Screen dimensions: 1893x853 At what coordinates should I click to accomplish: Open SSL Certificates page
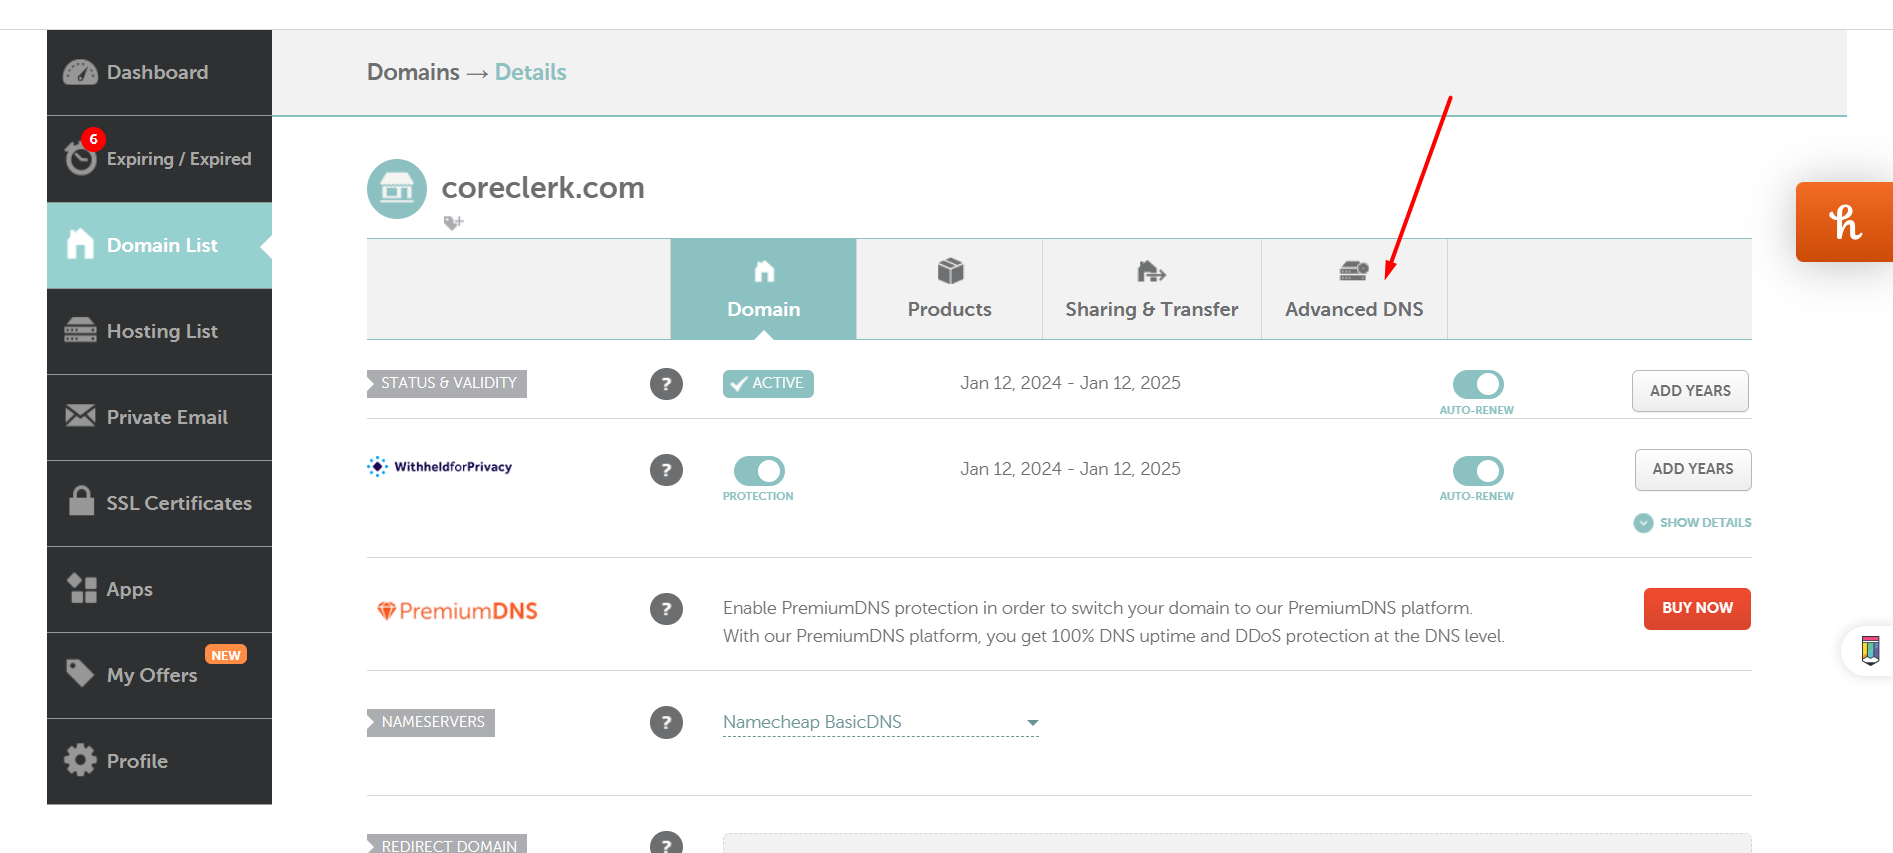(x=159, y=503)
